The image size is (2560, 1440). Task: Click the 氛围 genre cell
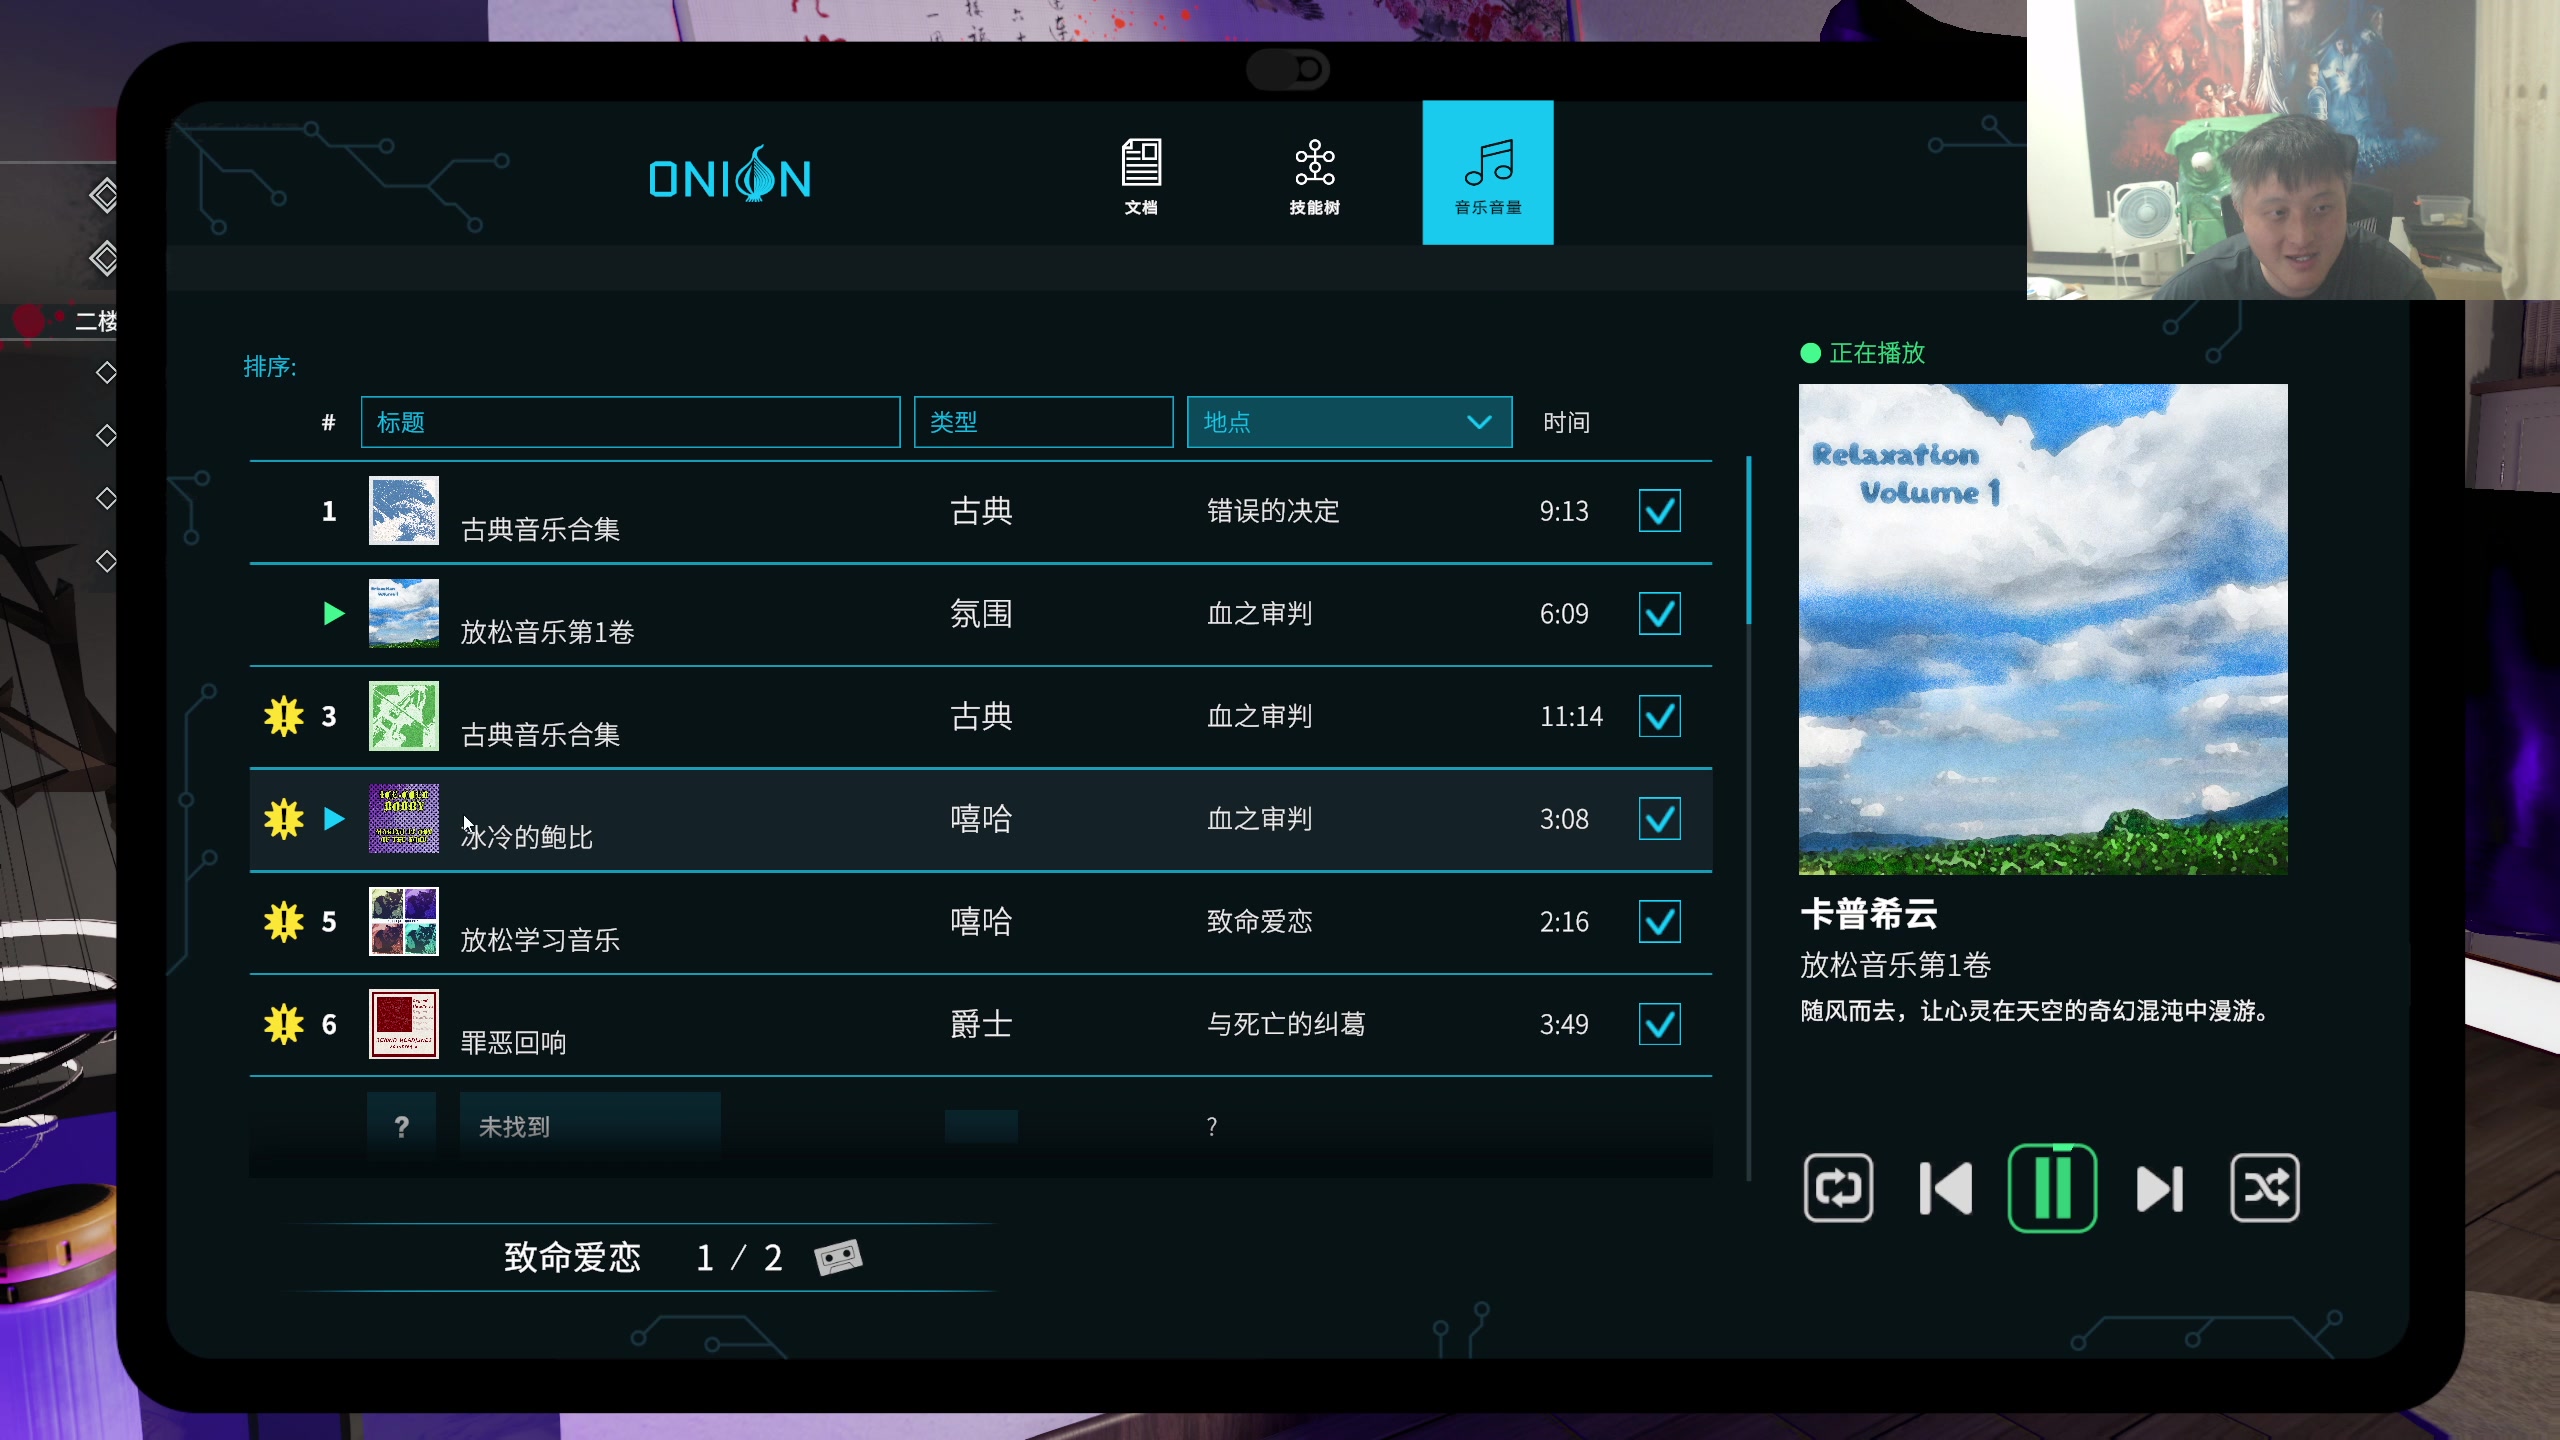[x=981, y=613]
